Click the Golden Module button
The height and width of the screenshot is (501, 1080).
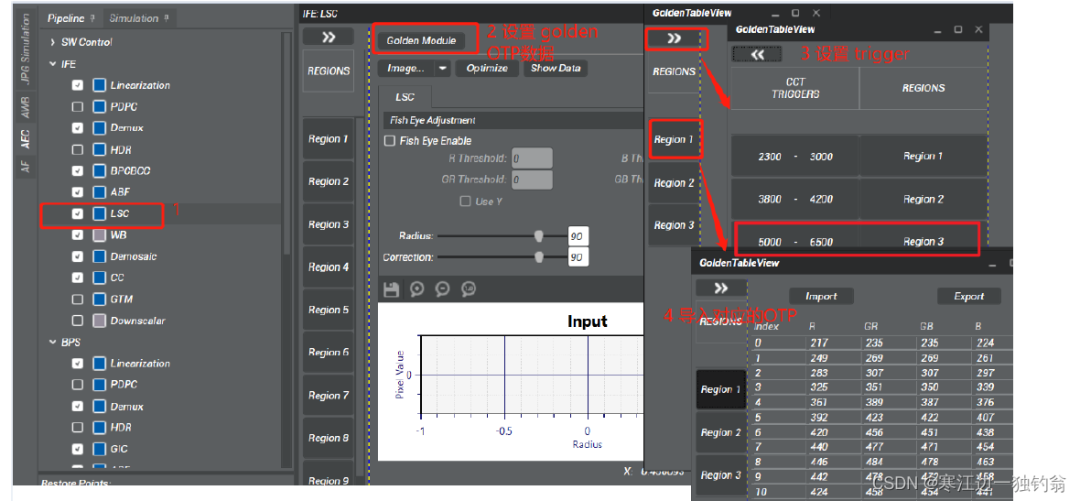[420, 41]
